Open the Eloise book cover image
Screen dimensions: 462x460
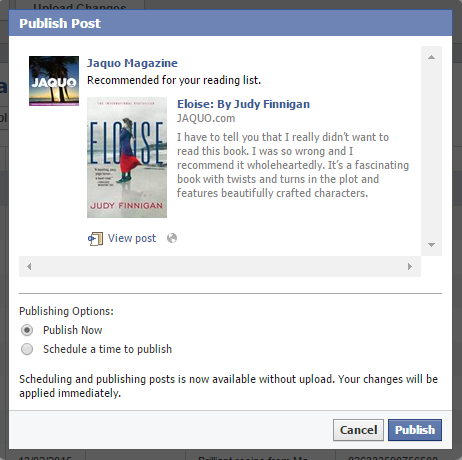127,157
